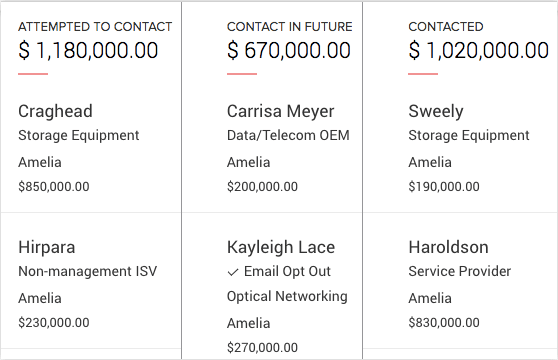Image resolution: width=558 pixels, height=360 pixels.
Task: Click the $670,000.00 column total
Action: tap(289, 50)
